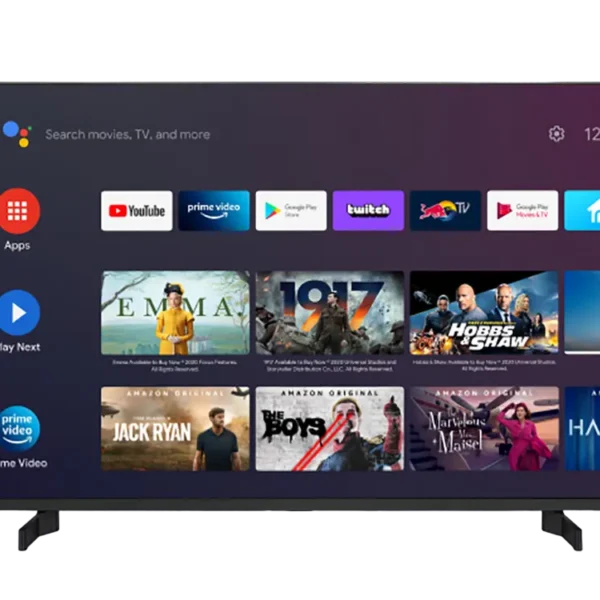This screenshot has width=600, height=600.
Task: Click the Prime Video row label
Action: click(23, 463)
